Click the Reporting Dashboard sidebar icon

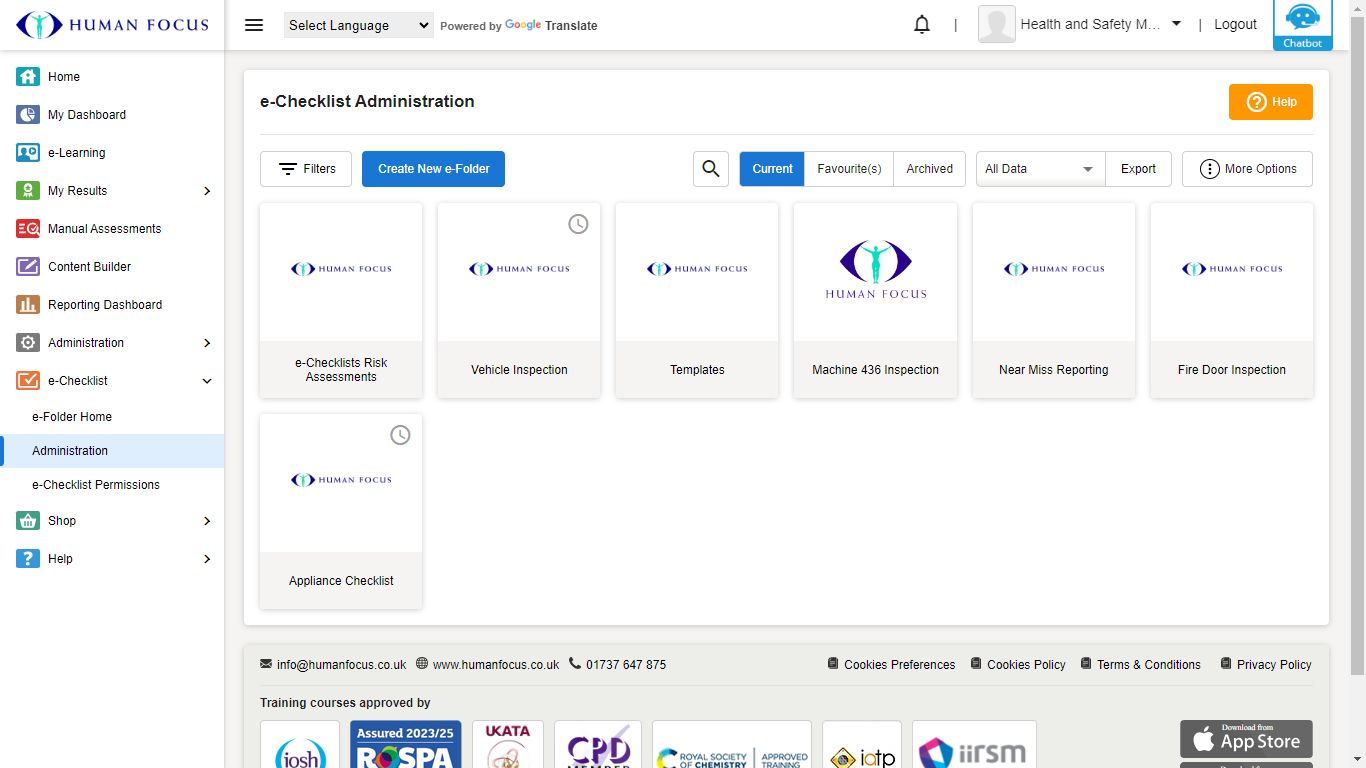coord(28,305)
